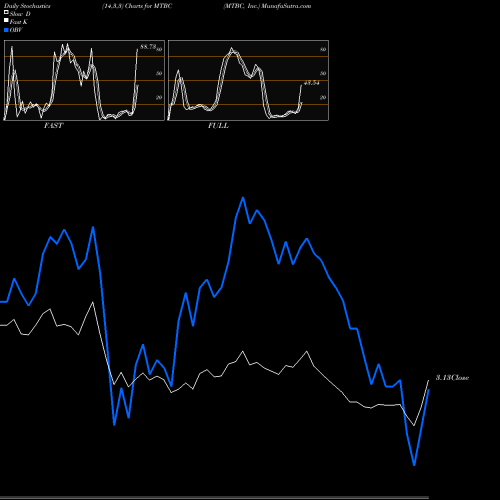Click the highest peak of blue OBV line
500x500 pixels.
pyautogui.click(x=243, y=198)
